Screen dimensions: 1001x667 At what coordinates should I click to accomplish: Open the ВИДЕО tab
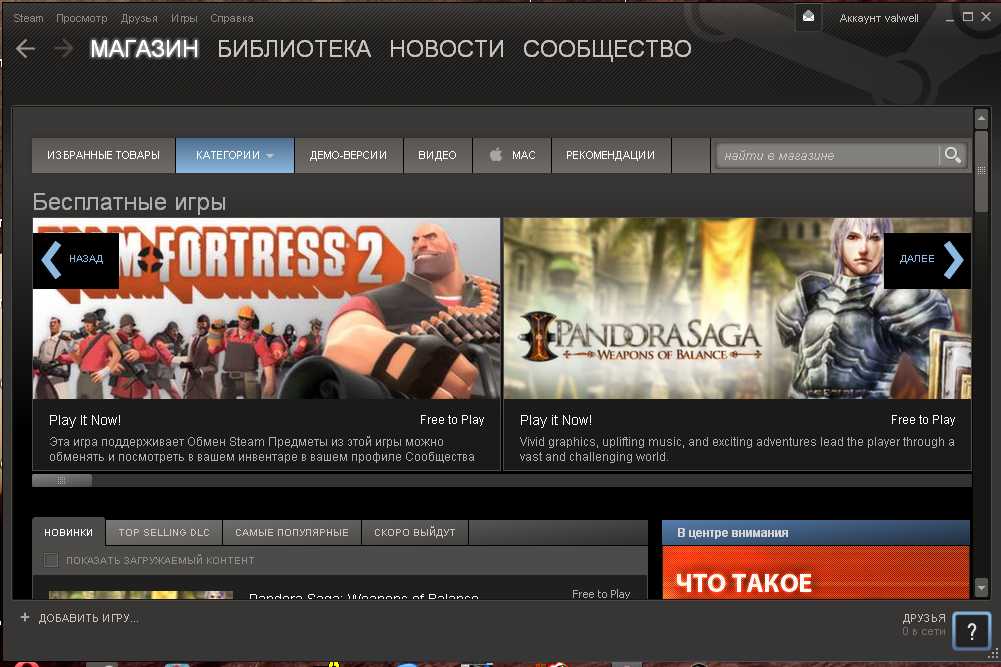[437, 155]
